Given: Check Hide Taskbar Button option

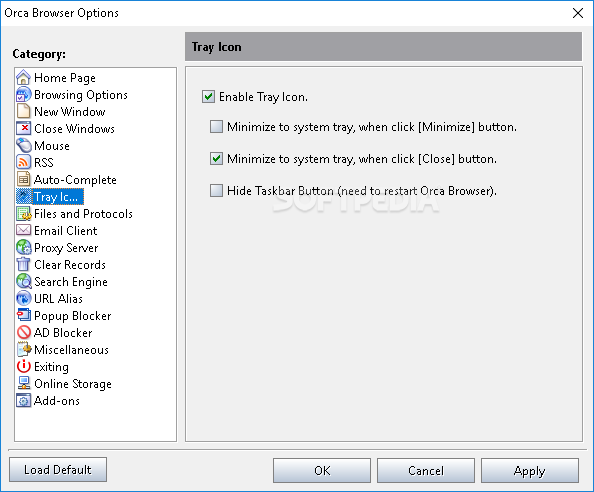Looking at the screenshot, I should click(216, 190).
